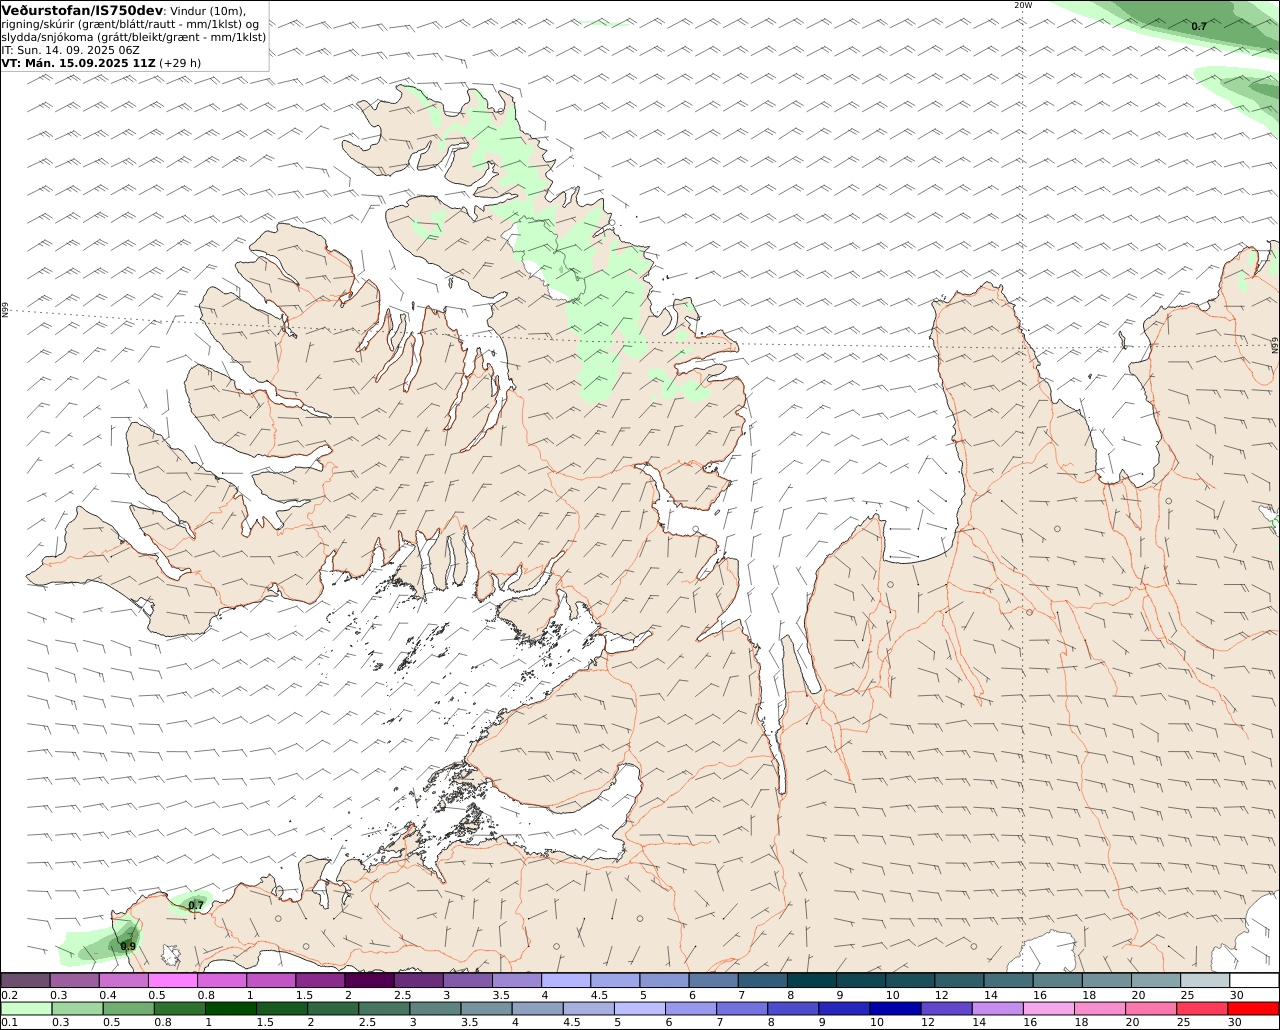Click the '30' label on the snow scale
The width and height of the screenshot is (1280, 1030).
[1236, 995]
